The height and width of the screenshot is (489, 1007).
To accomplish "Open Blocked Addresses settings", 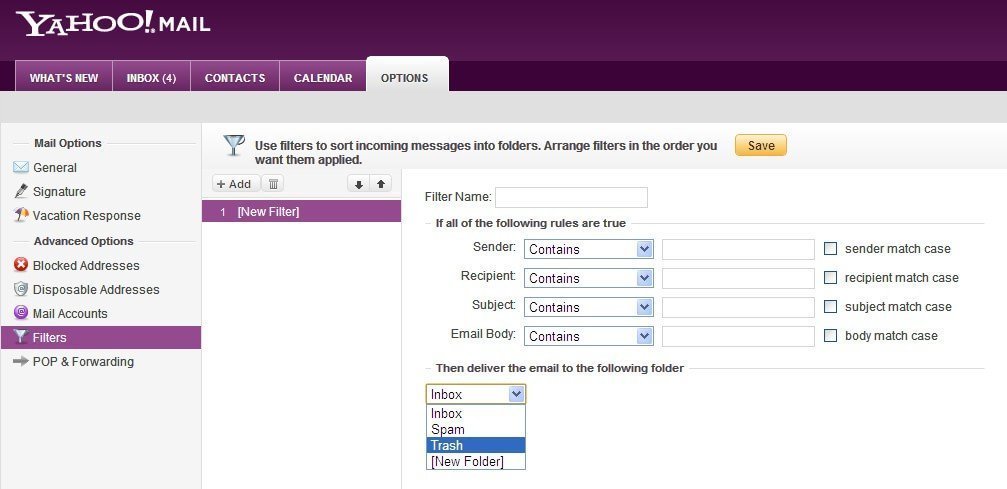I will [x=86, y=265].
